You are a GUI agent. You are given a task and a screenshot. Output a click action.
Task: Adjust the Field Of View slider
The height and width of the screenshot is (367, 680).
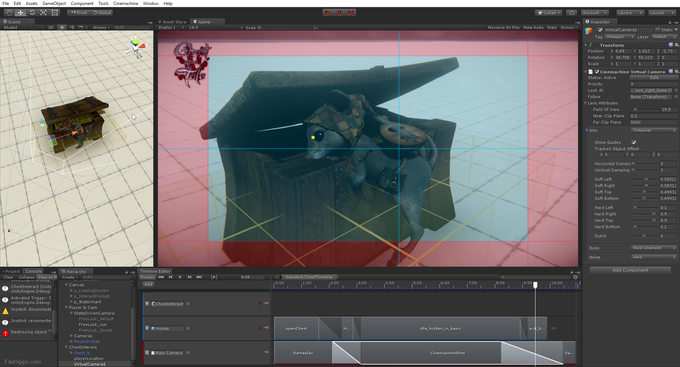coord(644,110)
